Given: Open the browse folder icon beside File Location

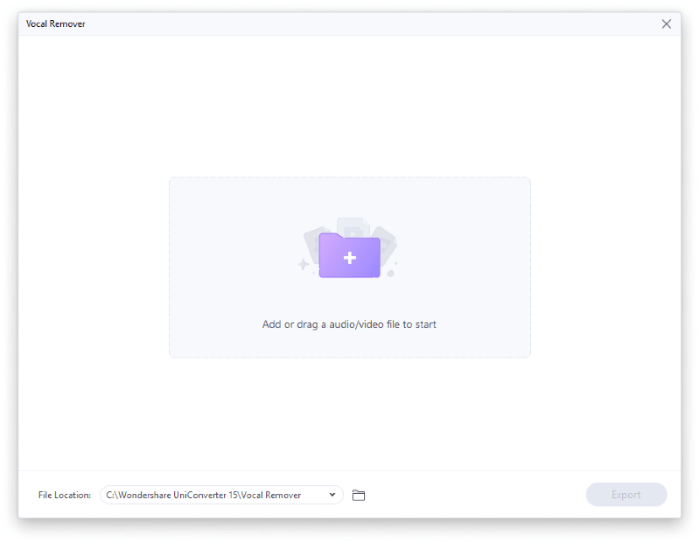Looking at the screenshot, I should [359, 495].
